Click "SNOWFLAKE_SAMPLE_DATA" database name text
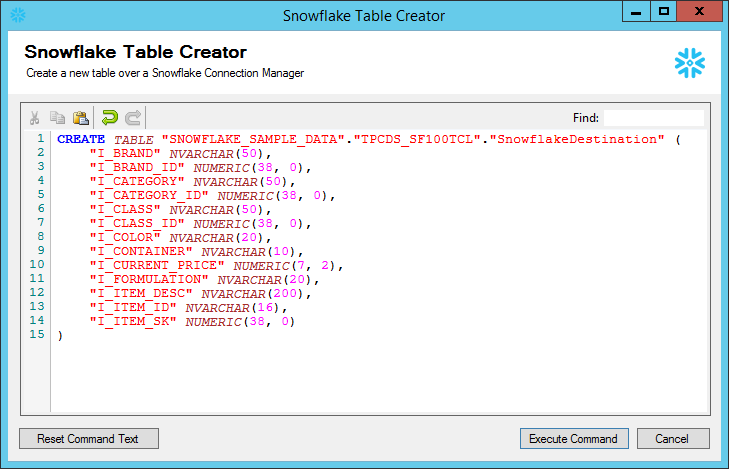 coord(253,139)
